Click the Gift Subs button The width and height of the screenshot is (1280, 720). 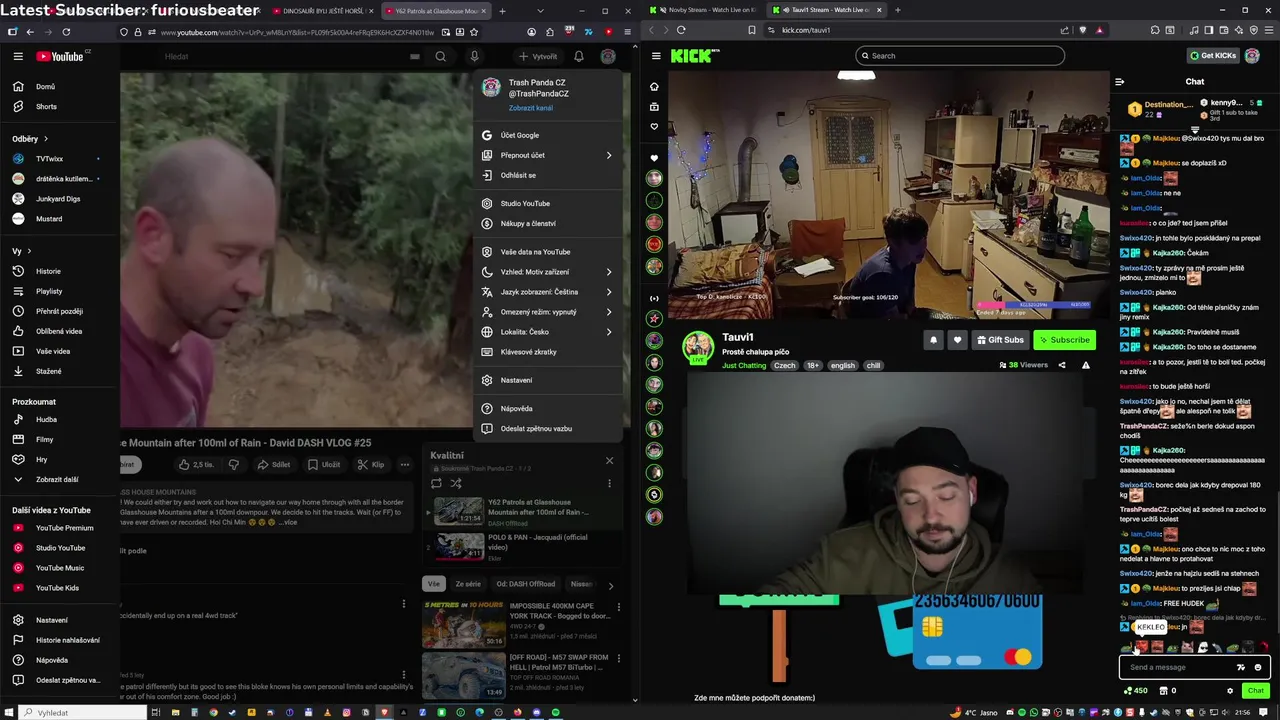(x=1000, y=340)
